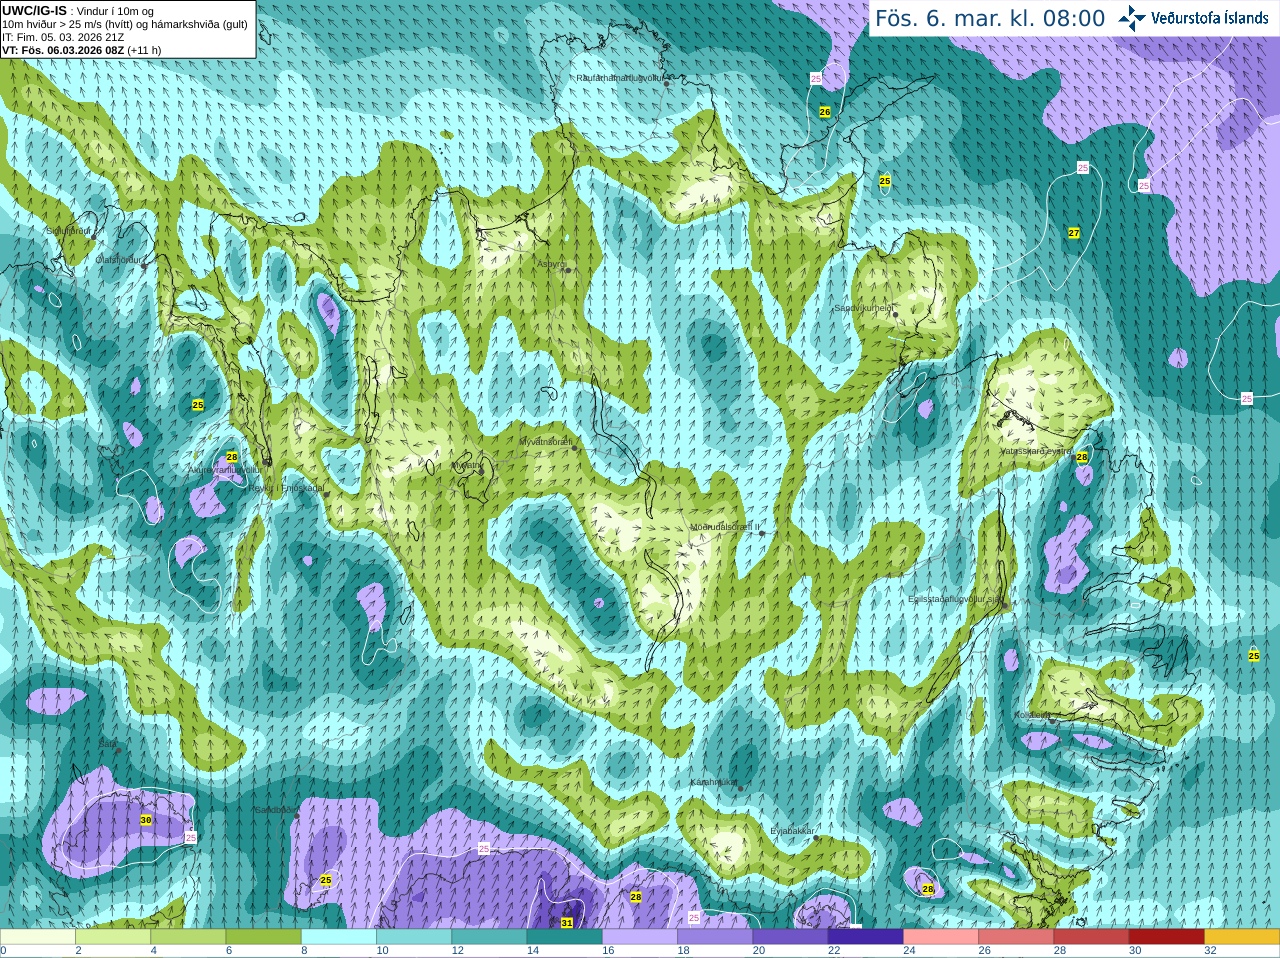Image resolution: width=1280 pixels, height=958 pixels.
Task: Click white 25 label beside yellow 30
Action: [191, 838]
